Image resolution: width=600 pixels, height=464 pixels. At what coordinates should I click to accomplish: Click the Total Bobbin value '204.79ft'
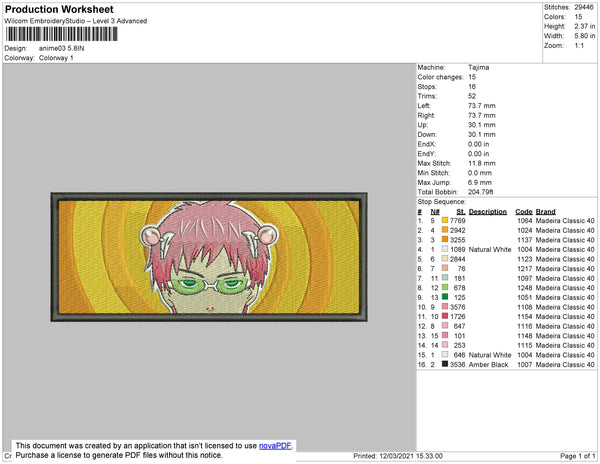pos(480,192)
